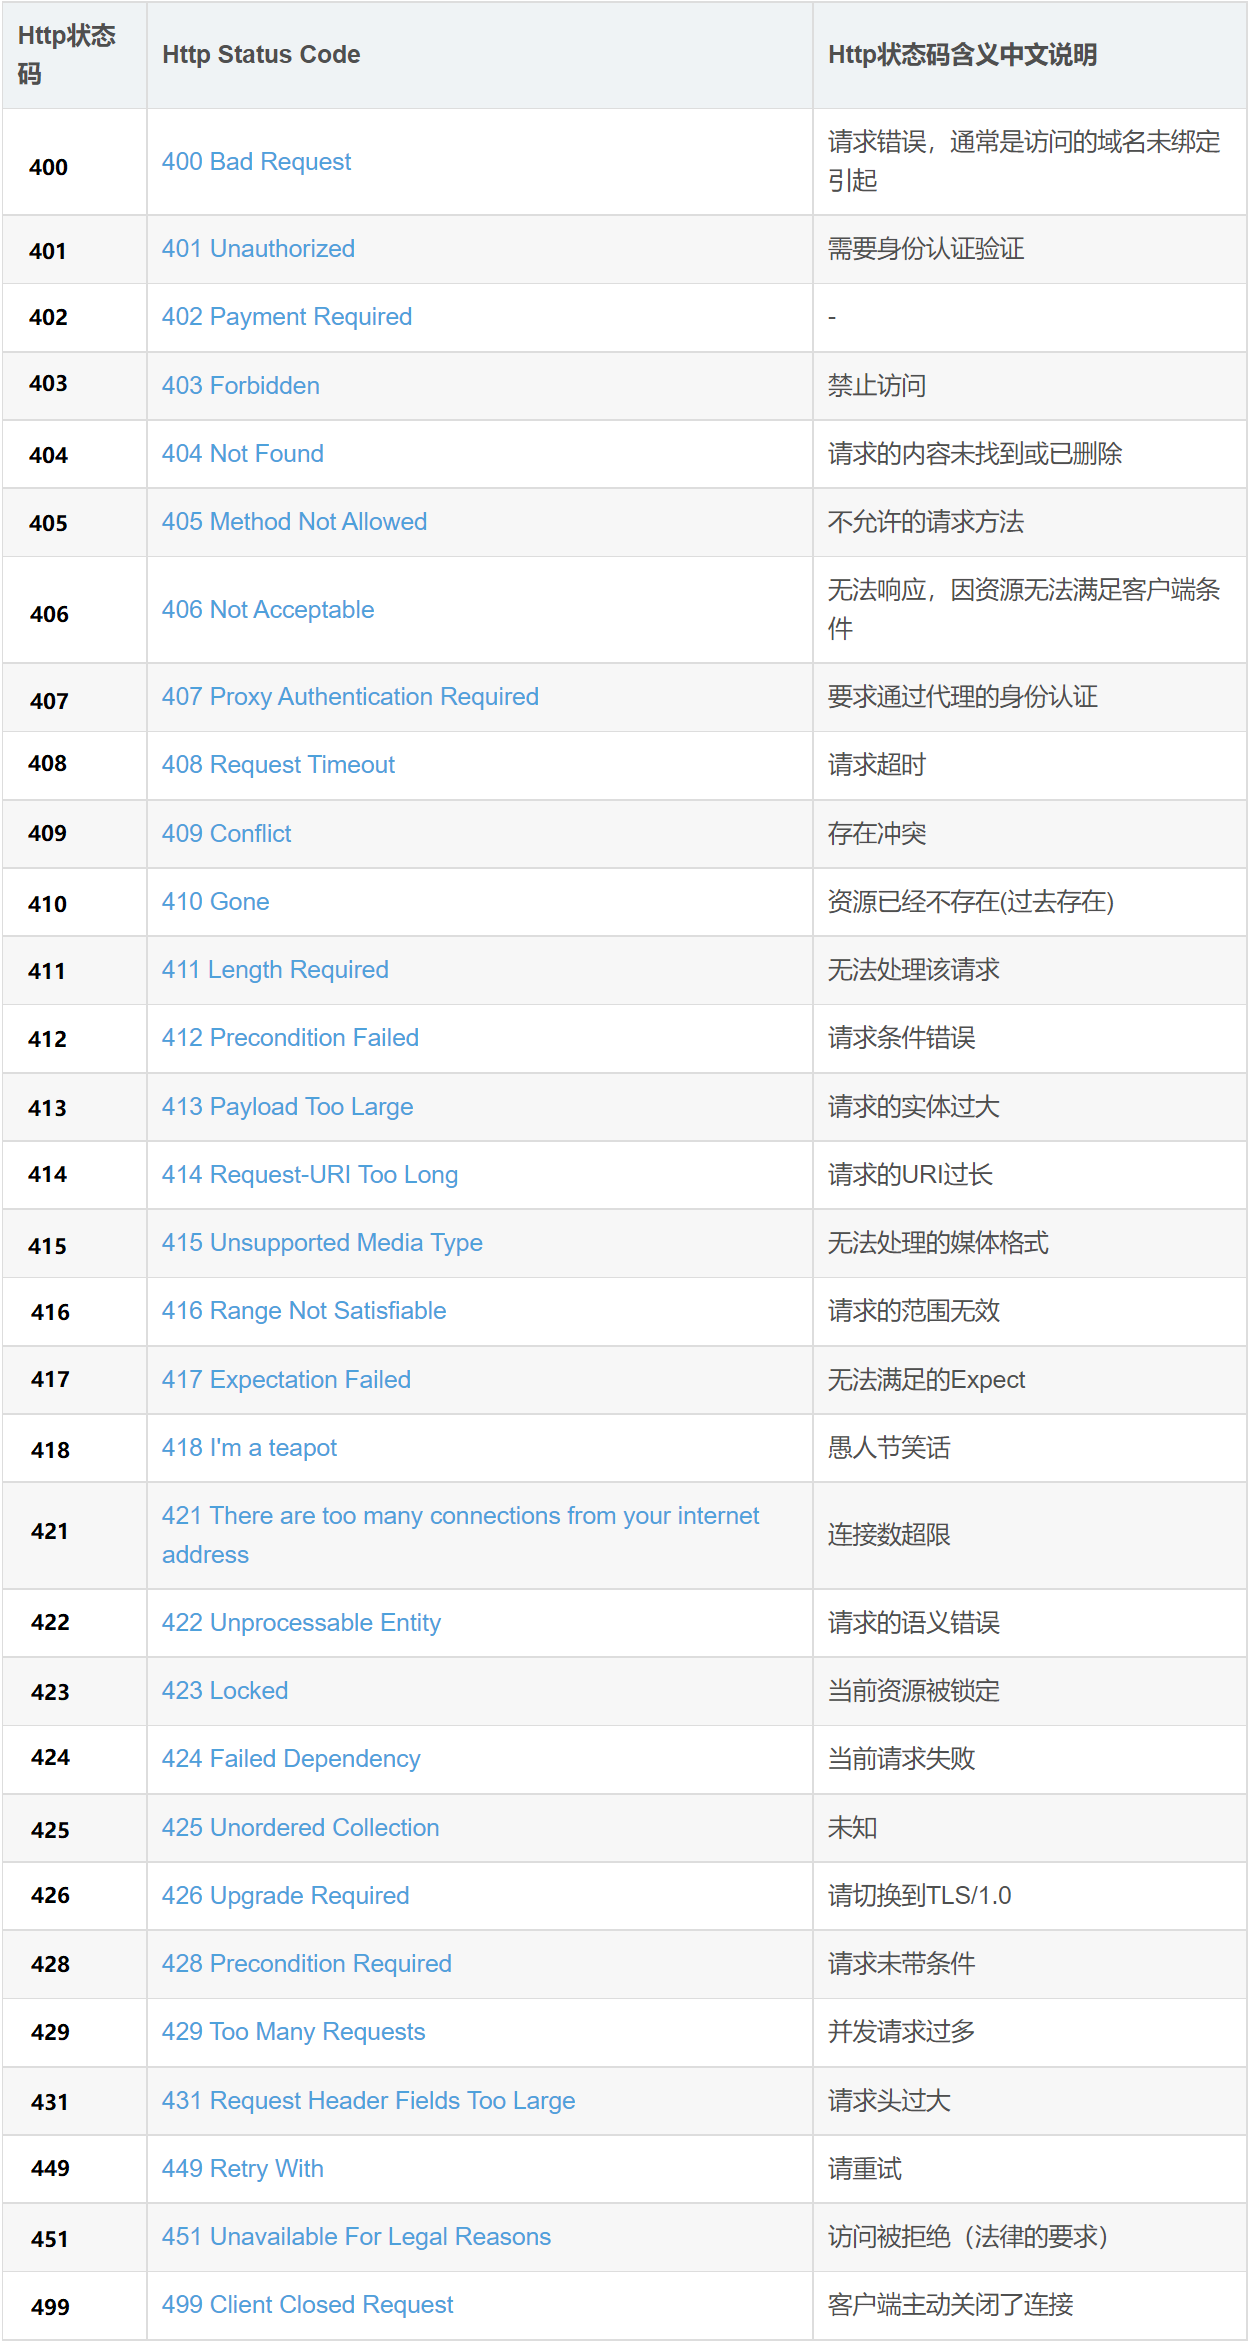Open the 408 Request Timeout link
The width and height of the screenshot is (1251, 2343).
[x=278, y=765]
